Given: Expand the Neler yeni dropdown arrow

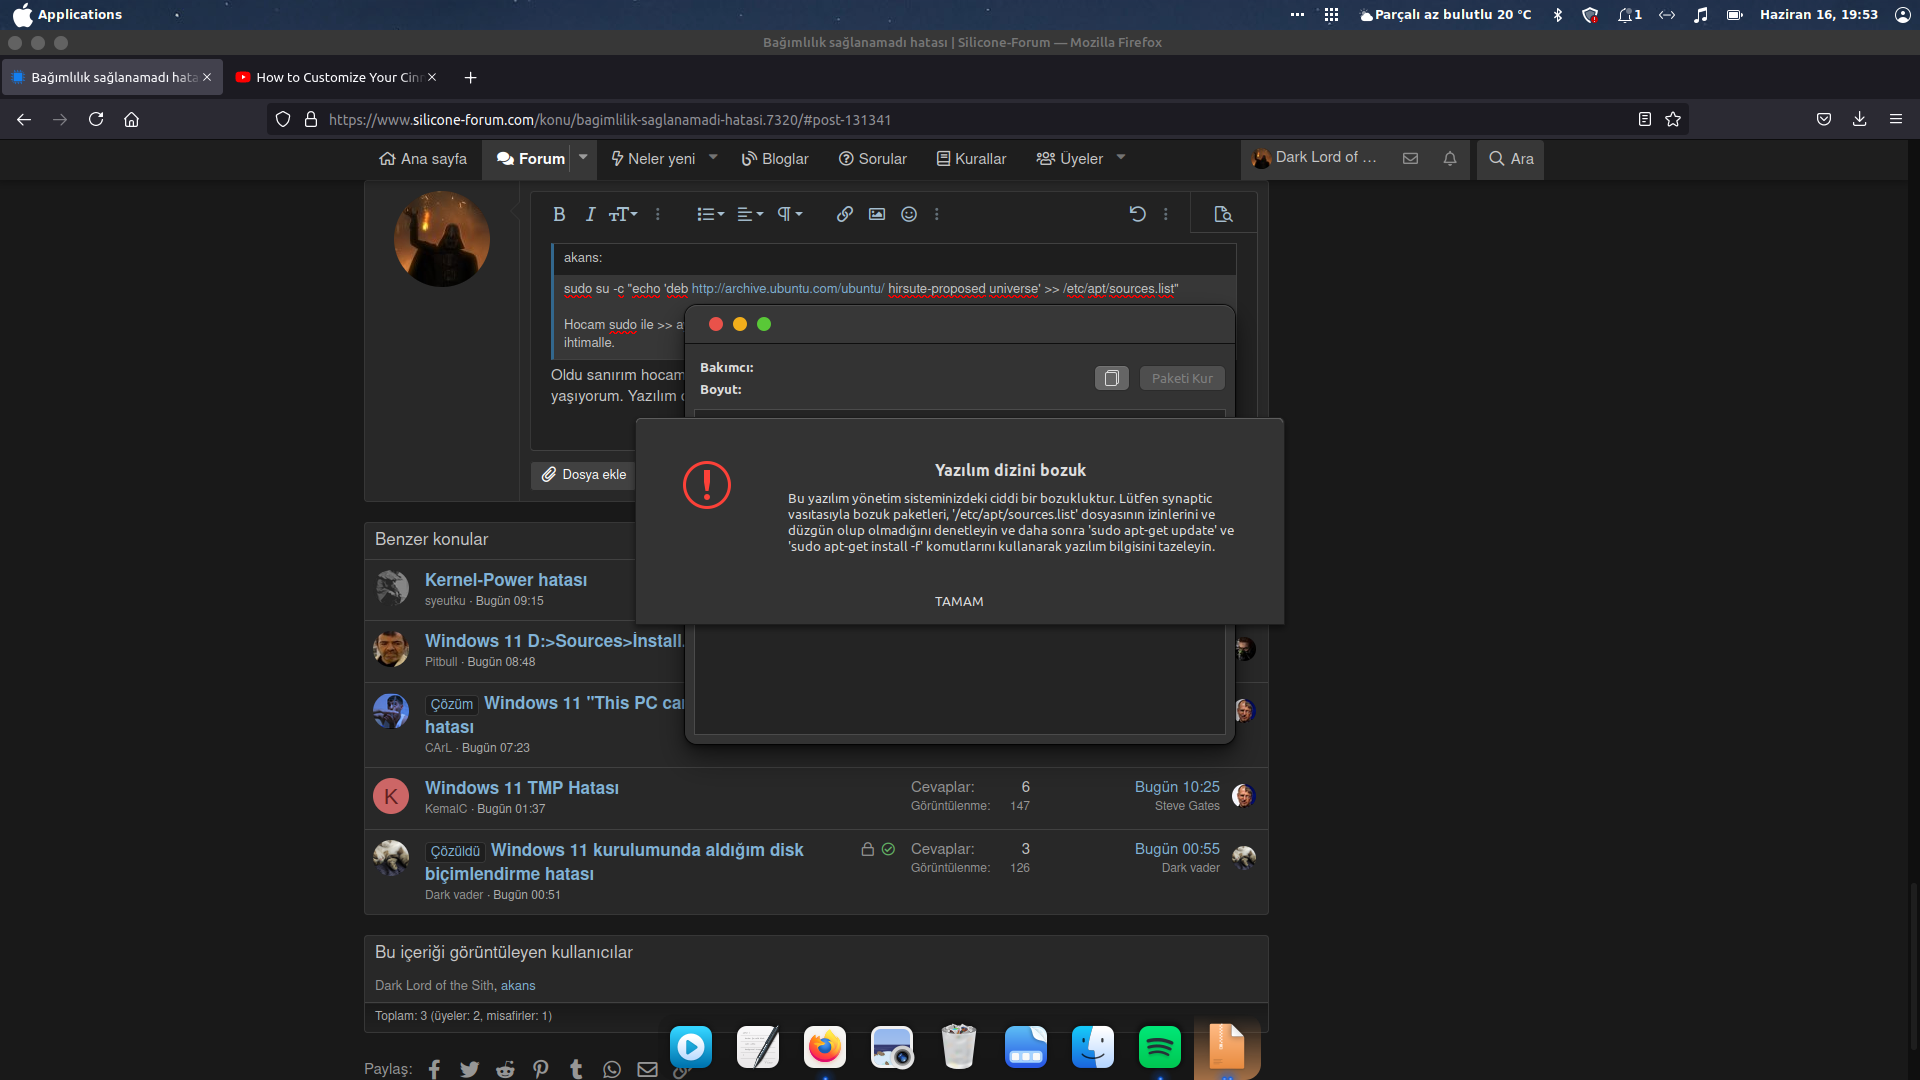Looking at the screenshot, I should click(x=713, y=158).
